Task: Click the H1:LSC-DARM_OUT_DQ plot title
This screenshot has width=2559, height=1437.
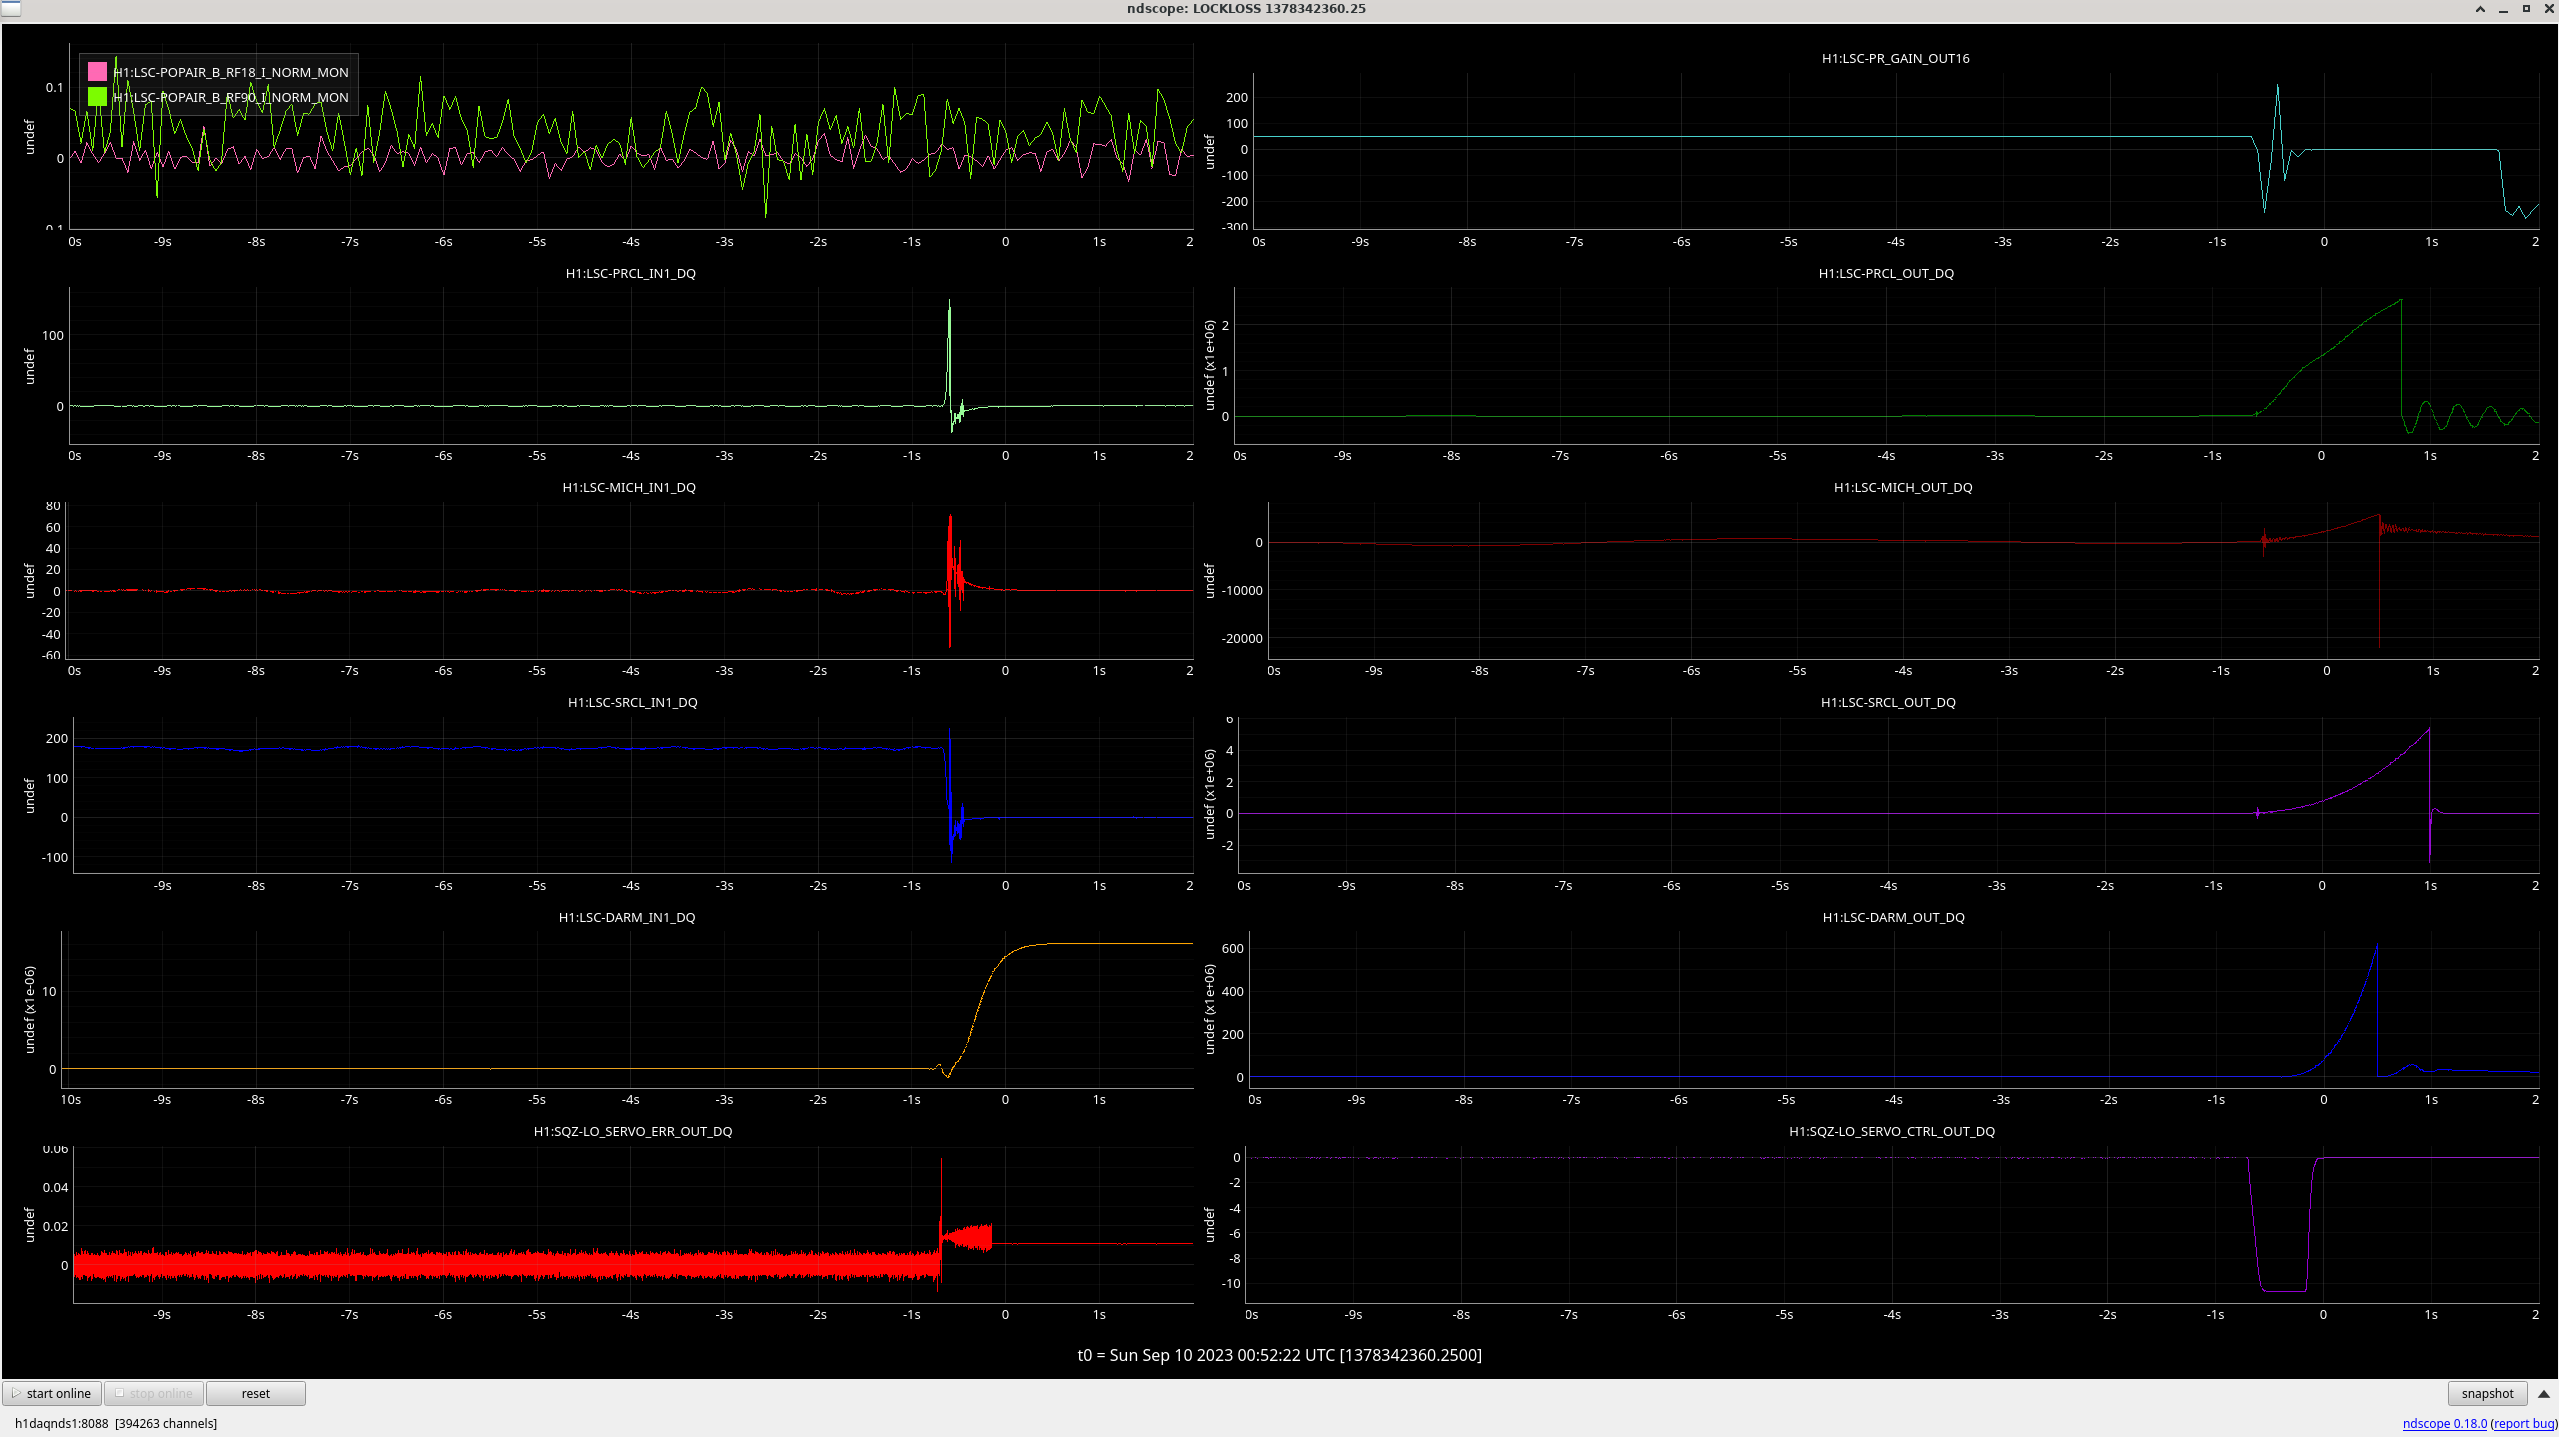Action: coord(1893,917)
